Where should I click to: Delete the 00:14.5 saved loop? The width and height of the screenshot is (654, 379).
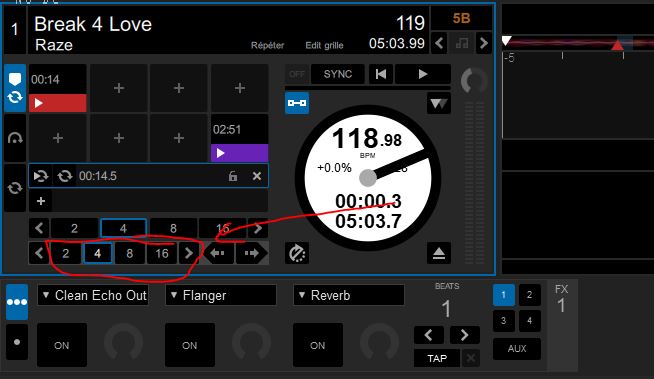click(x=257, y=176)
